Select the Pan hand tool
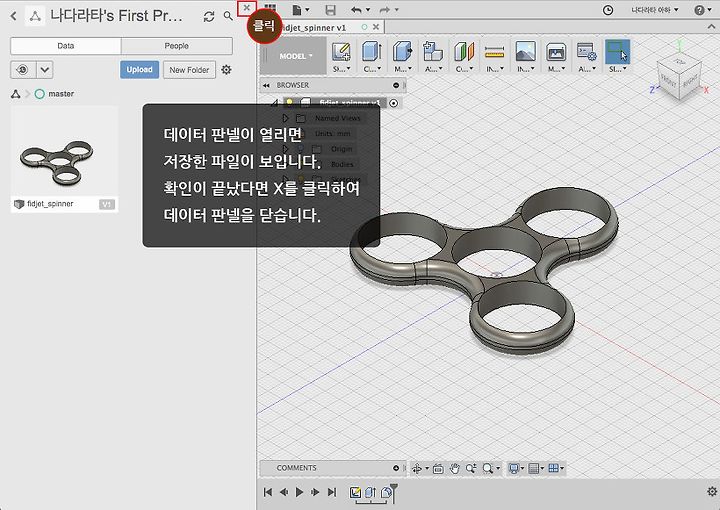 (x=455, y=469)
